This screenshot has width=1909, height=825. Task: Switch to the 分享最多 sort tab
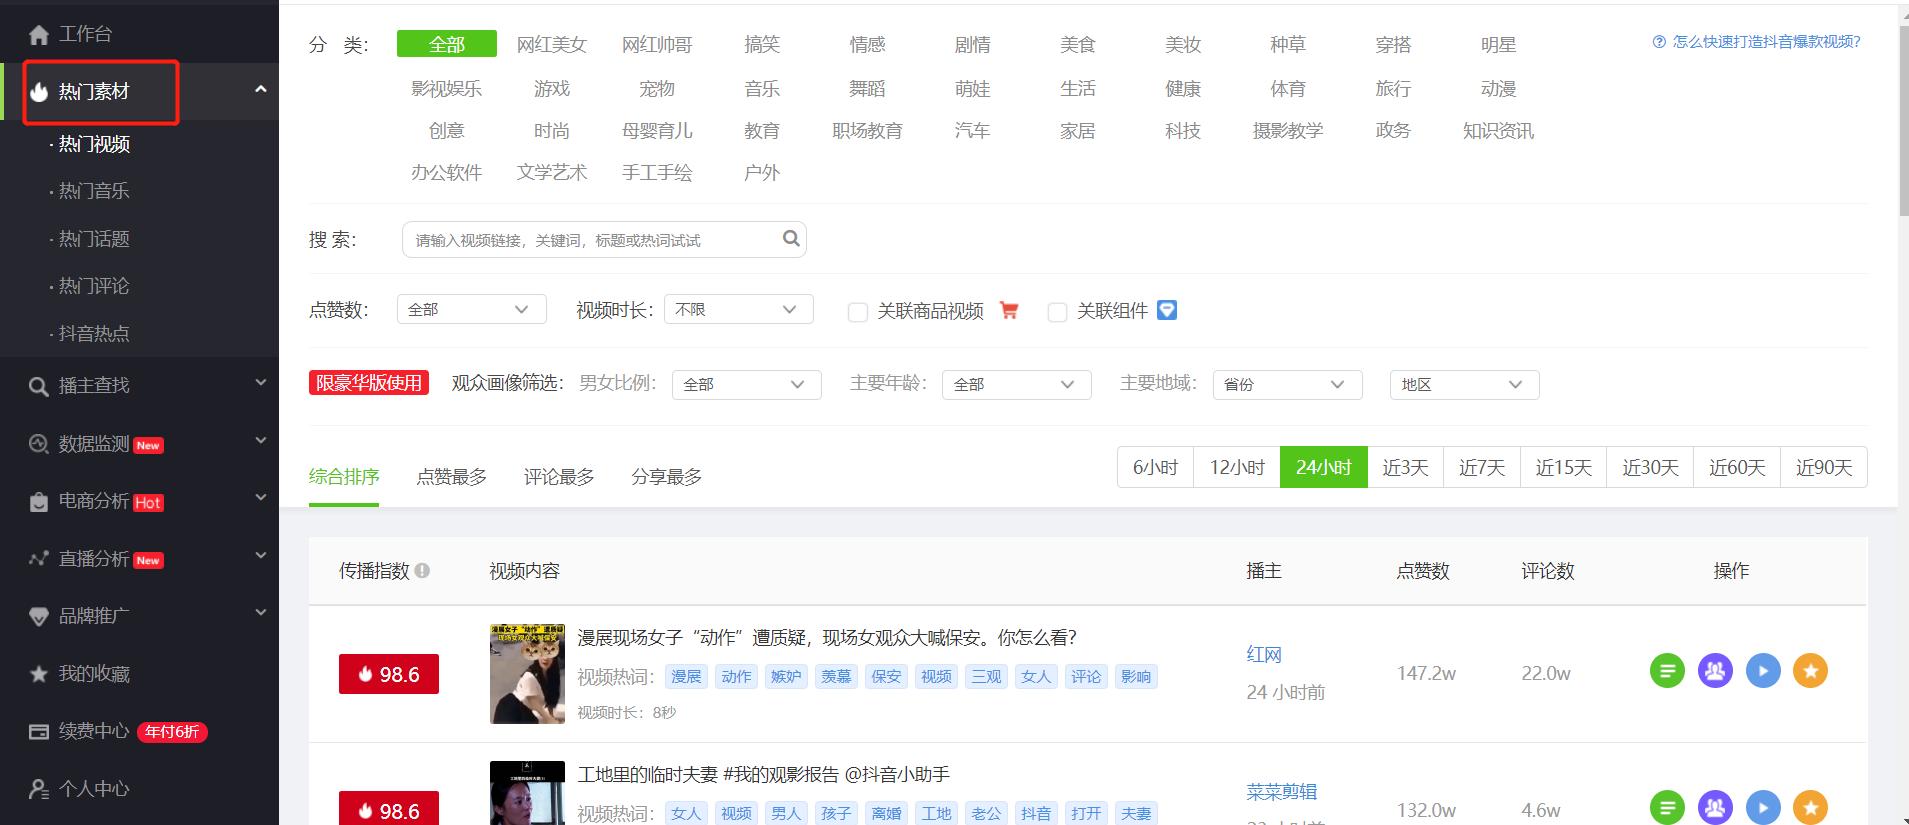coord(667,477)
